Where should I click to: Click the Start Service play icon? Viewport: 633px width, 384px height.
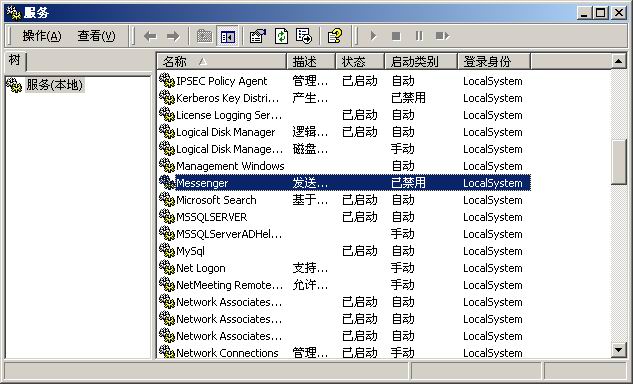373,36
